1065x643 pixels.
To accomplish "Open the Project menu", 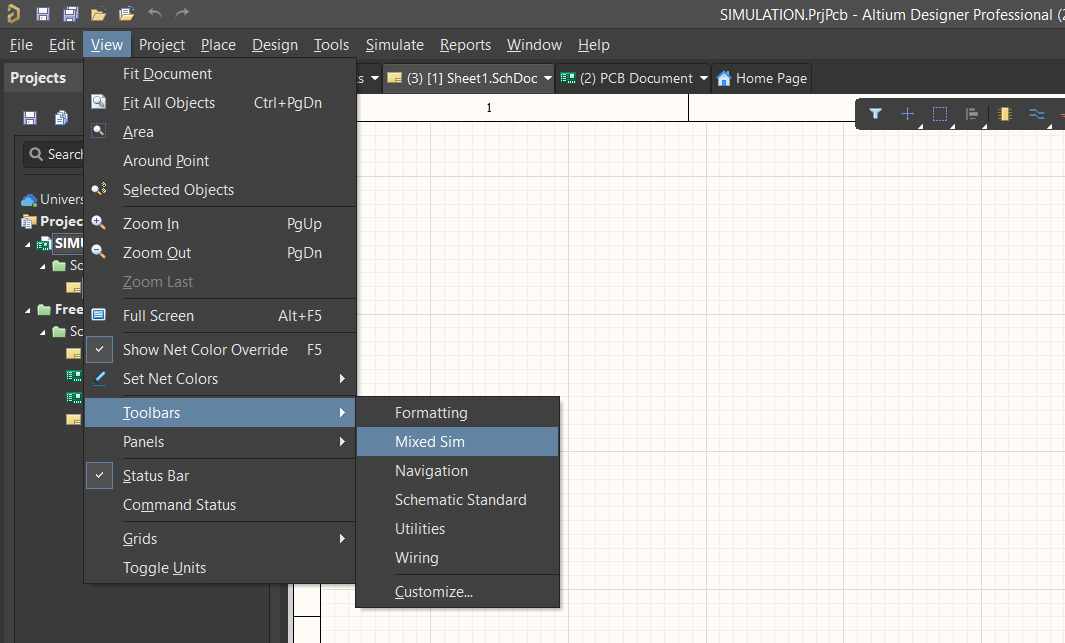I will 162,45.
